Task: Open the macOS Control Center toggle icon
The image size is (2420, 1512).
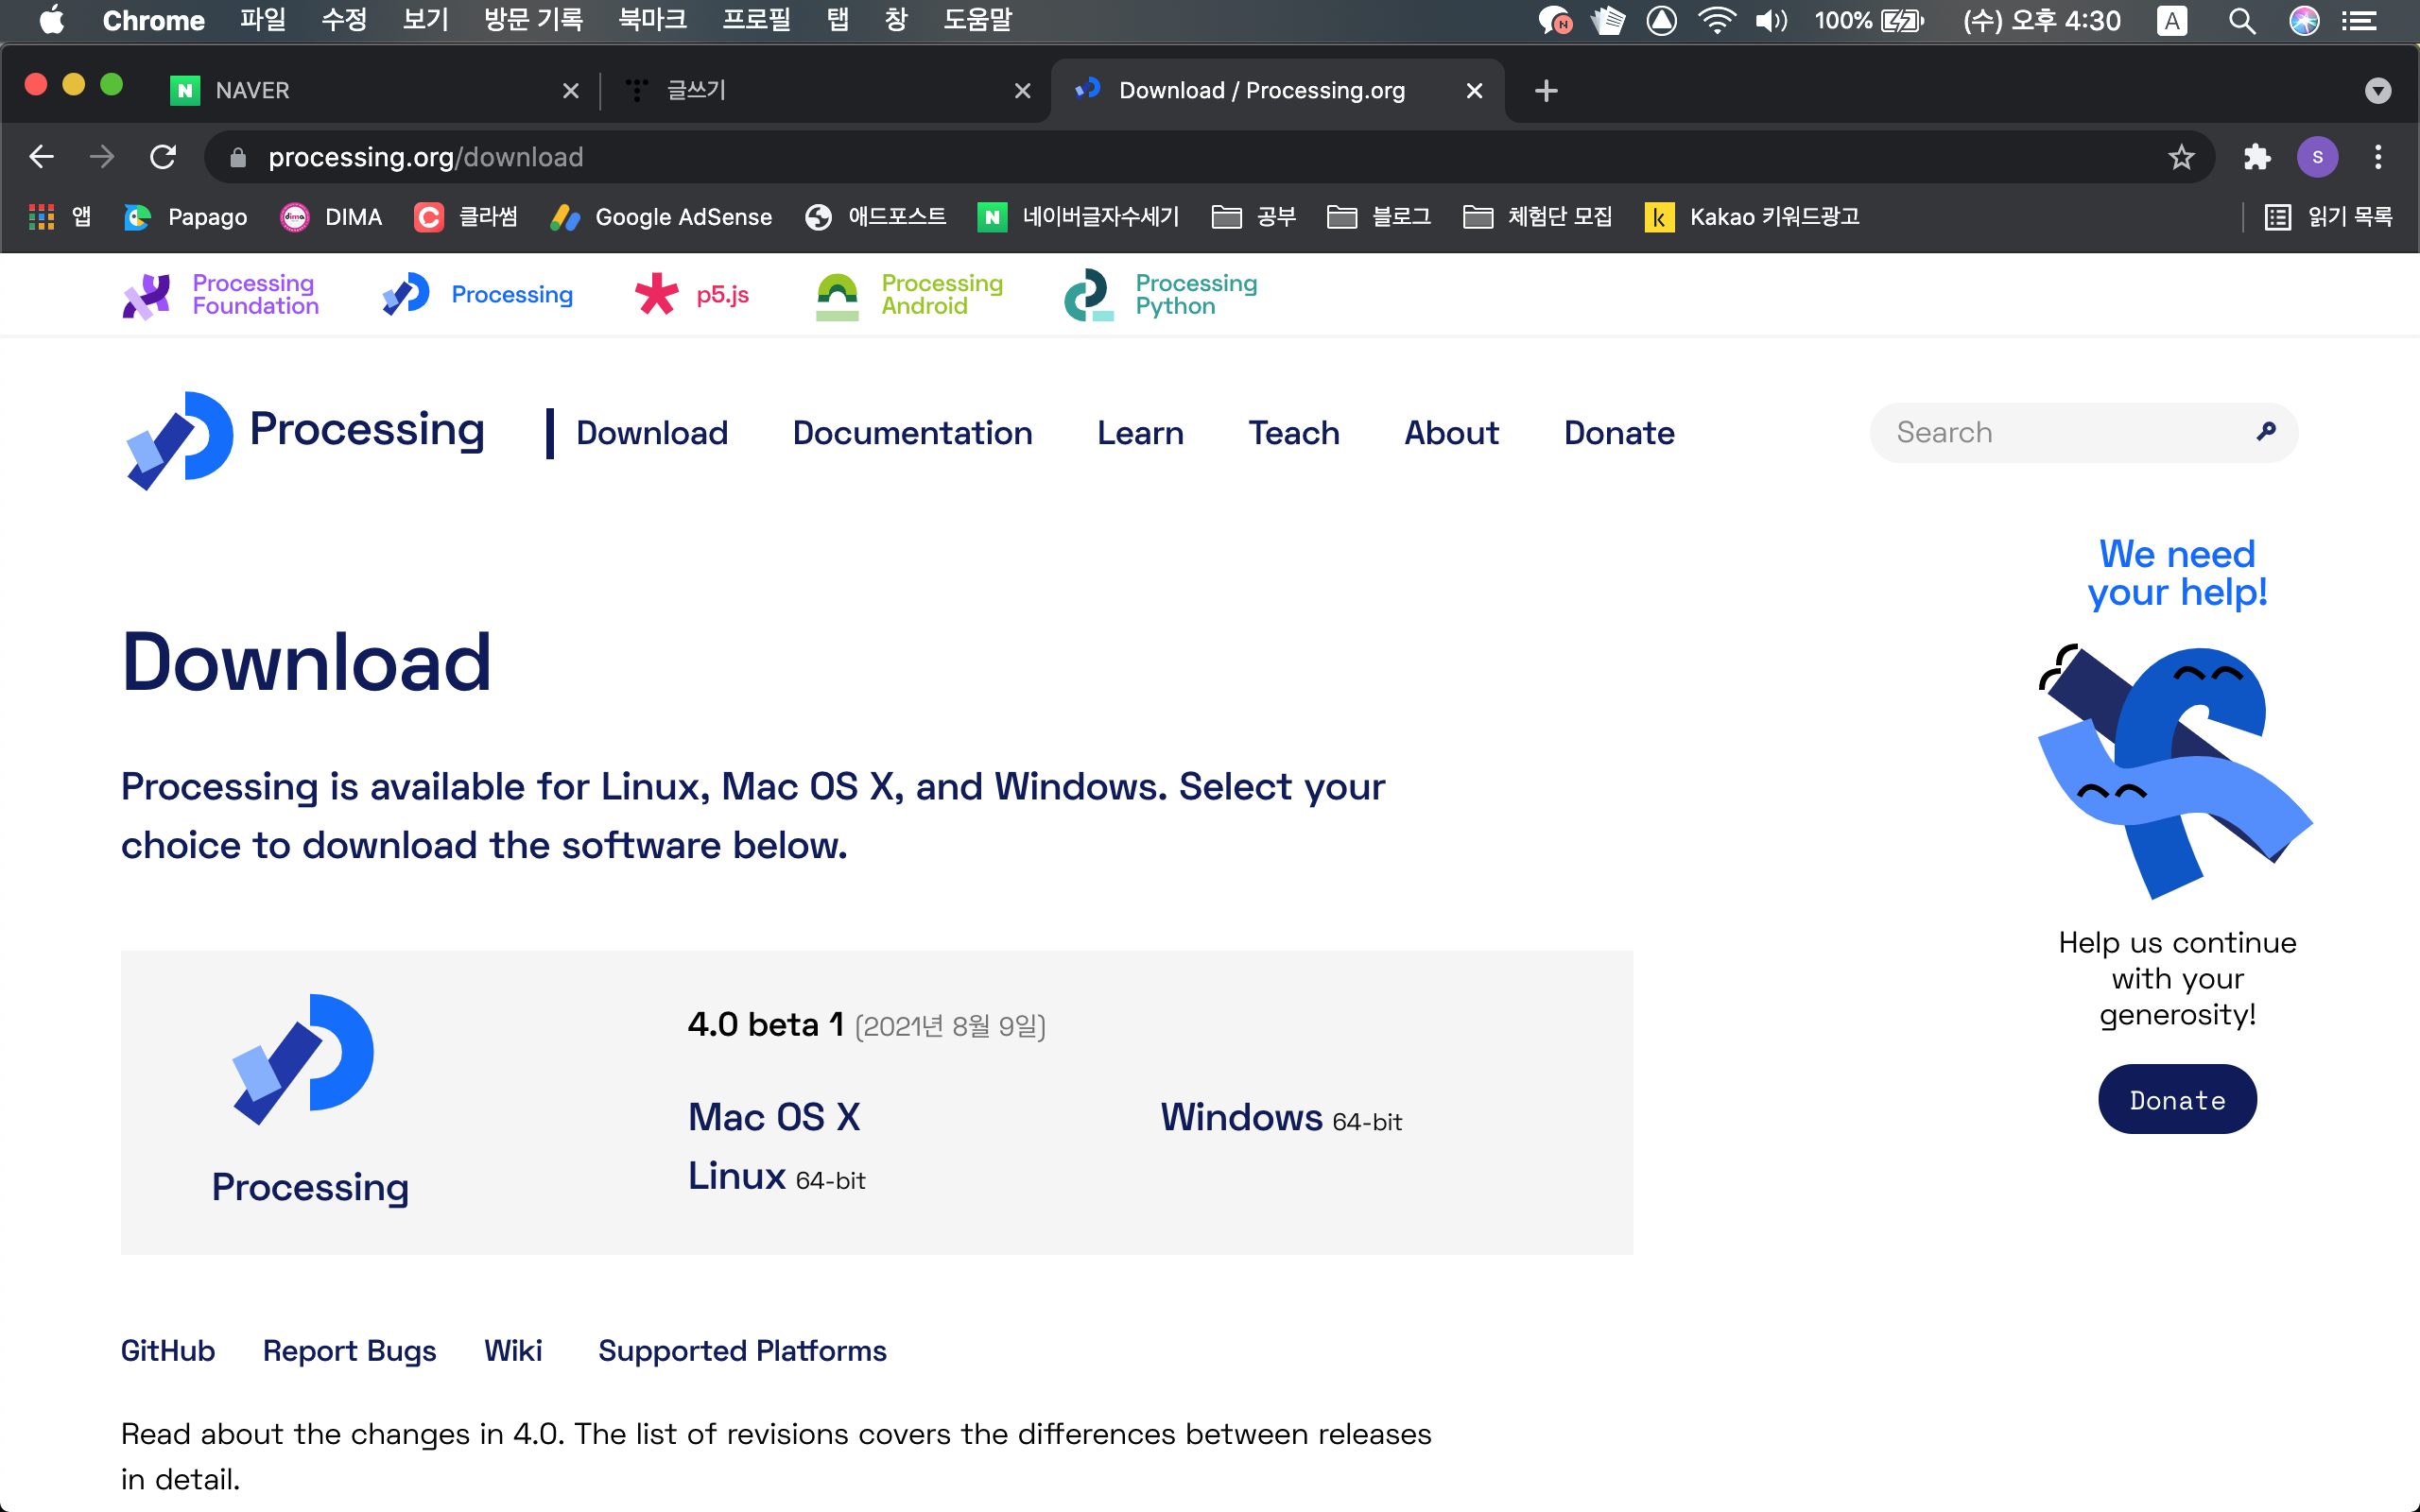Action: point(2360,20)
